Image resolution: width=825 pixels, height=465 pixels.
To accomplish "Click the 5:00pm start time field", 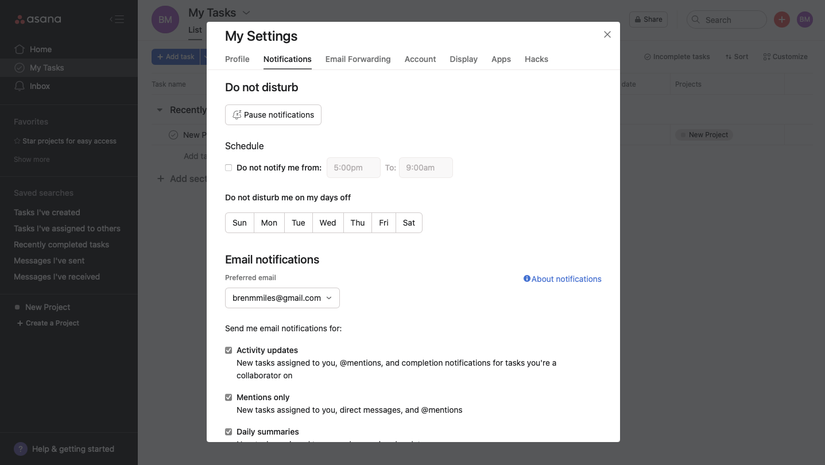I will coord(353,168).
